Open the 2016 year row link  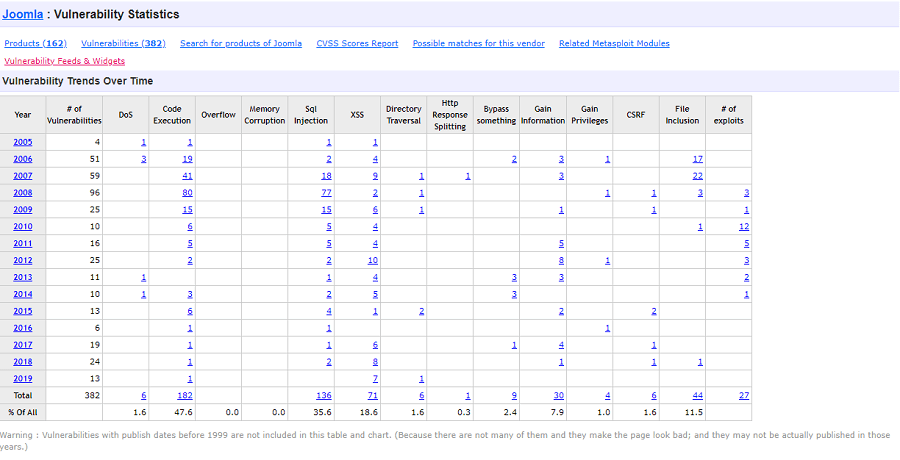23,328
